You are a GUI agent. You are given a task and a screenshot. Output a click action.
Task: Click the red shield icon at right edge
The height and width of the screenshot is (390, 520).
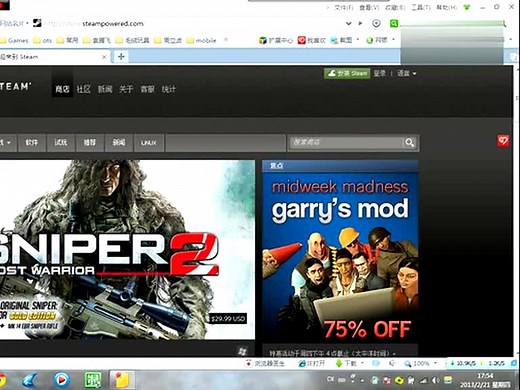pyautogui.click(x=503, y=141)
